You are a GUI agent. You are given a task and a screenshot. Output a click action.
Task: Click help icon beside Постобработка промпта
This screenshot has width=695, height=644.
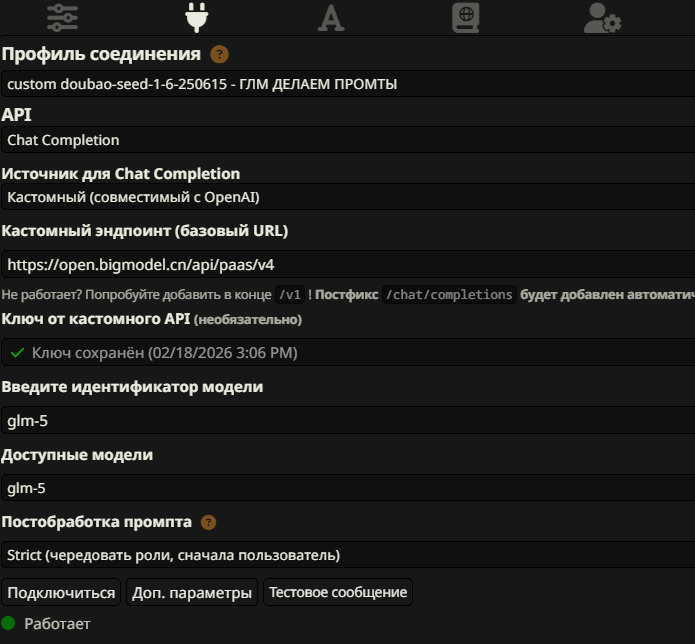208,522
